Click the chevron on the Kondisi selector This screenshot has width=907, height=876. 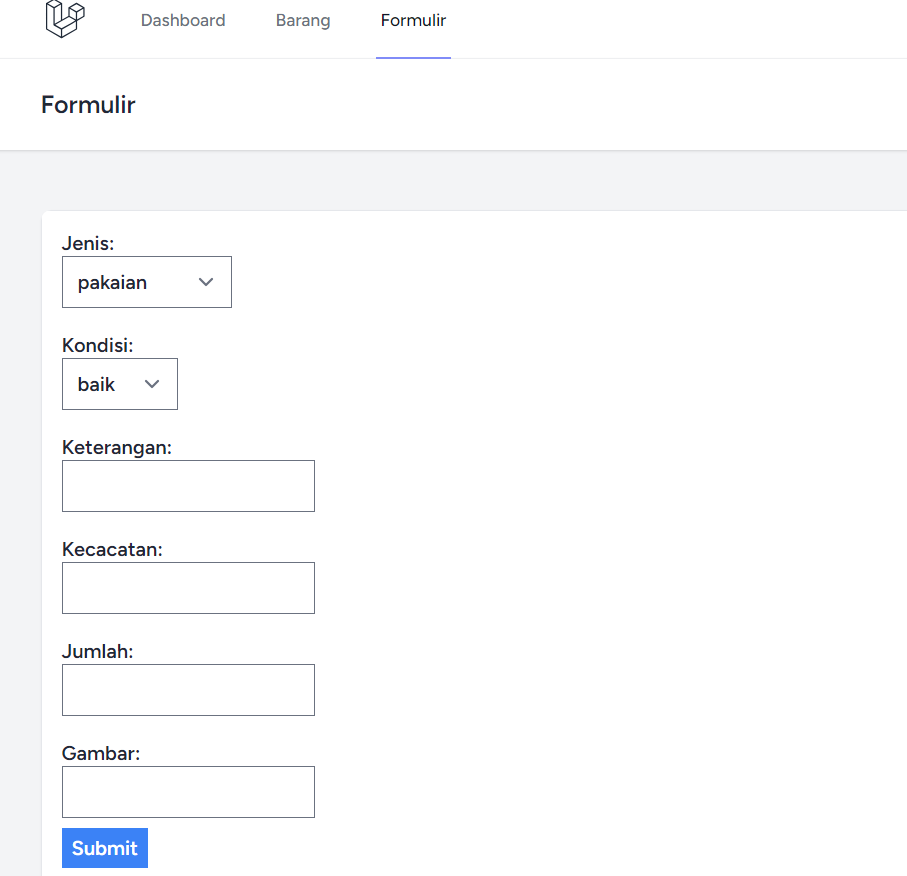tap(152, 384)
